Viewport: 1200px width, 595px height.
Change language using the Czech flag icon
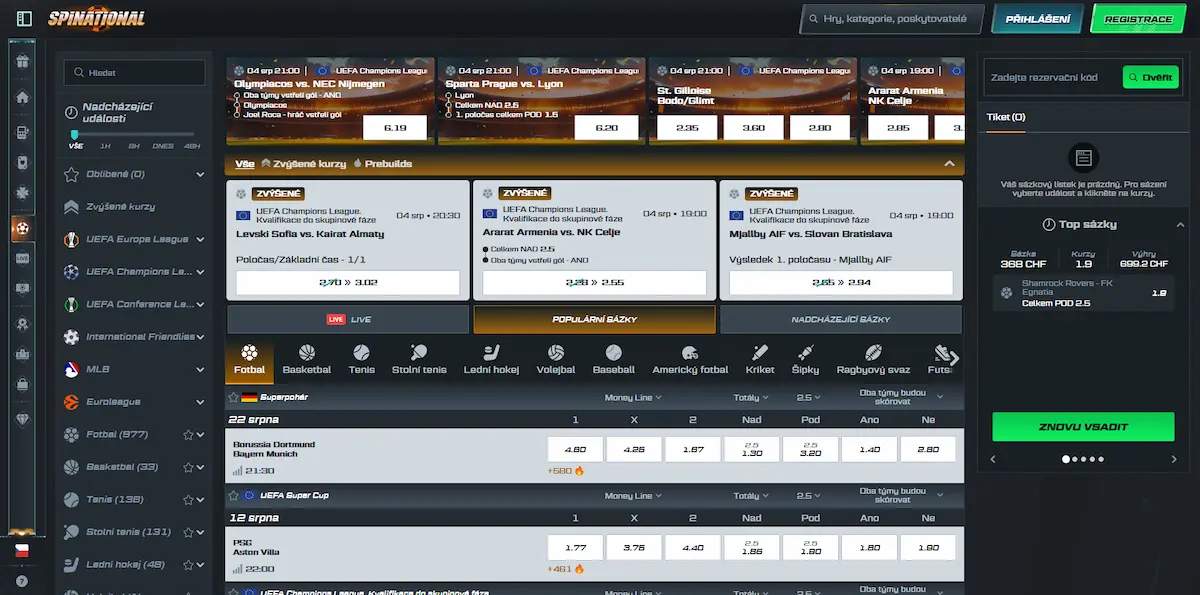click(x=22, y=550)
